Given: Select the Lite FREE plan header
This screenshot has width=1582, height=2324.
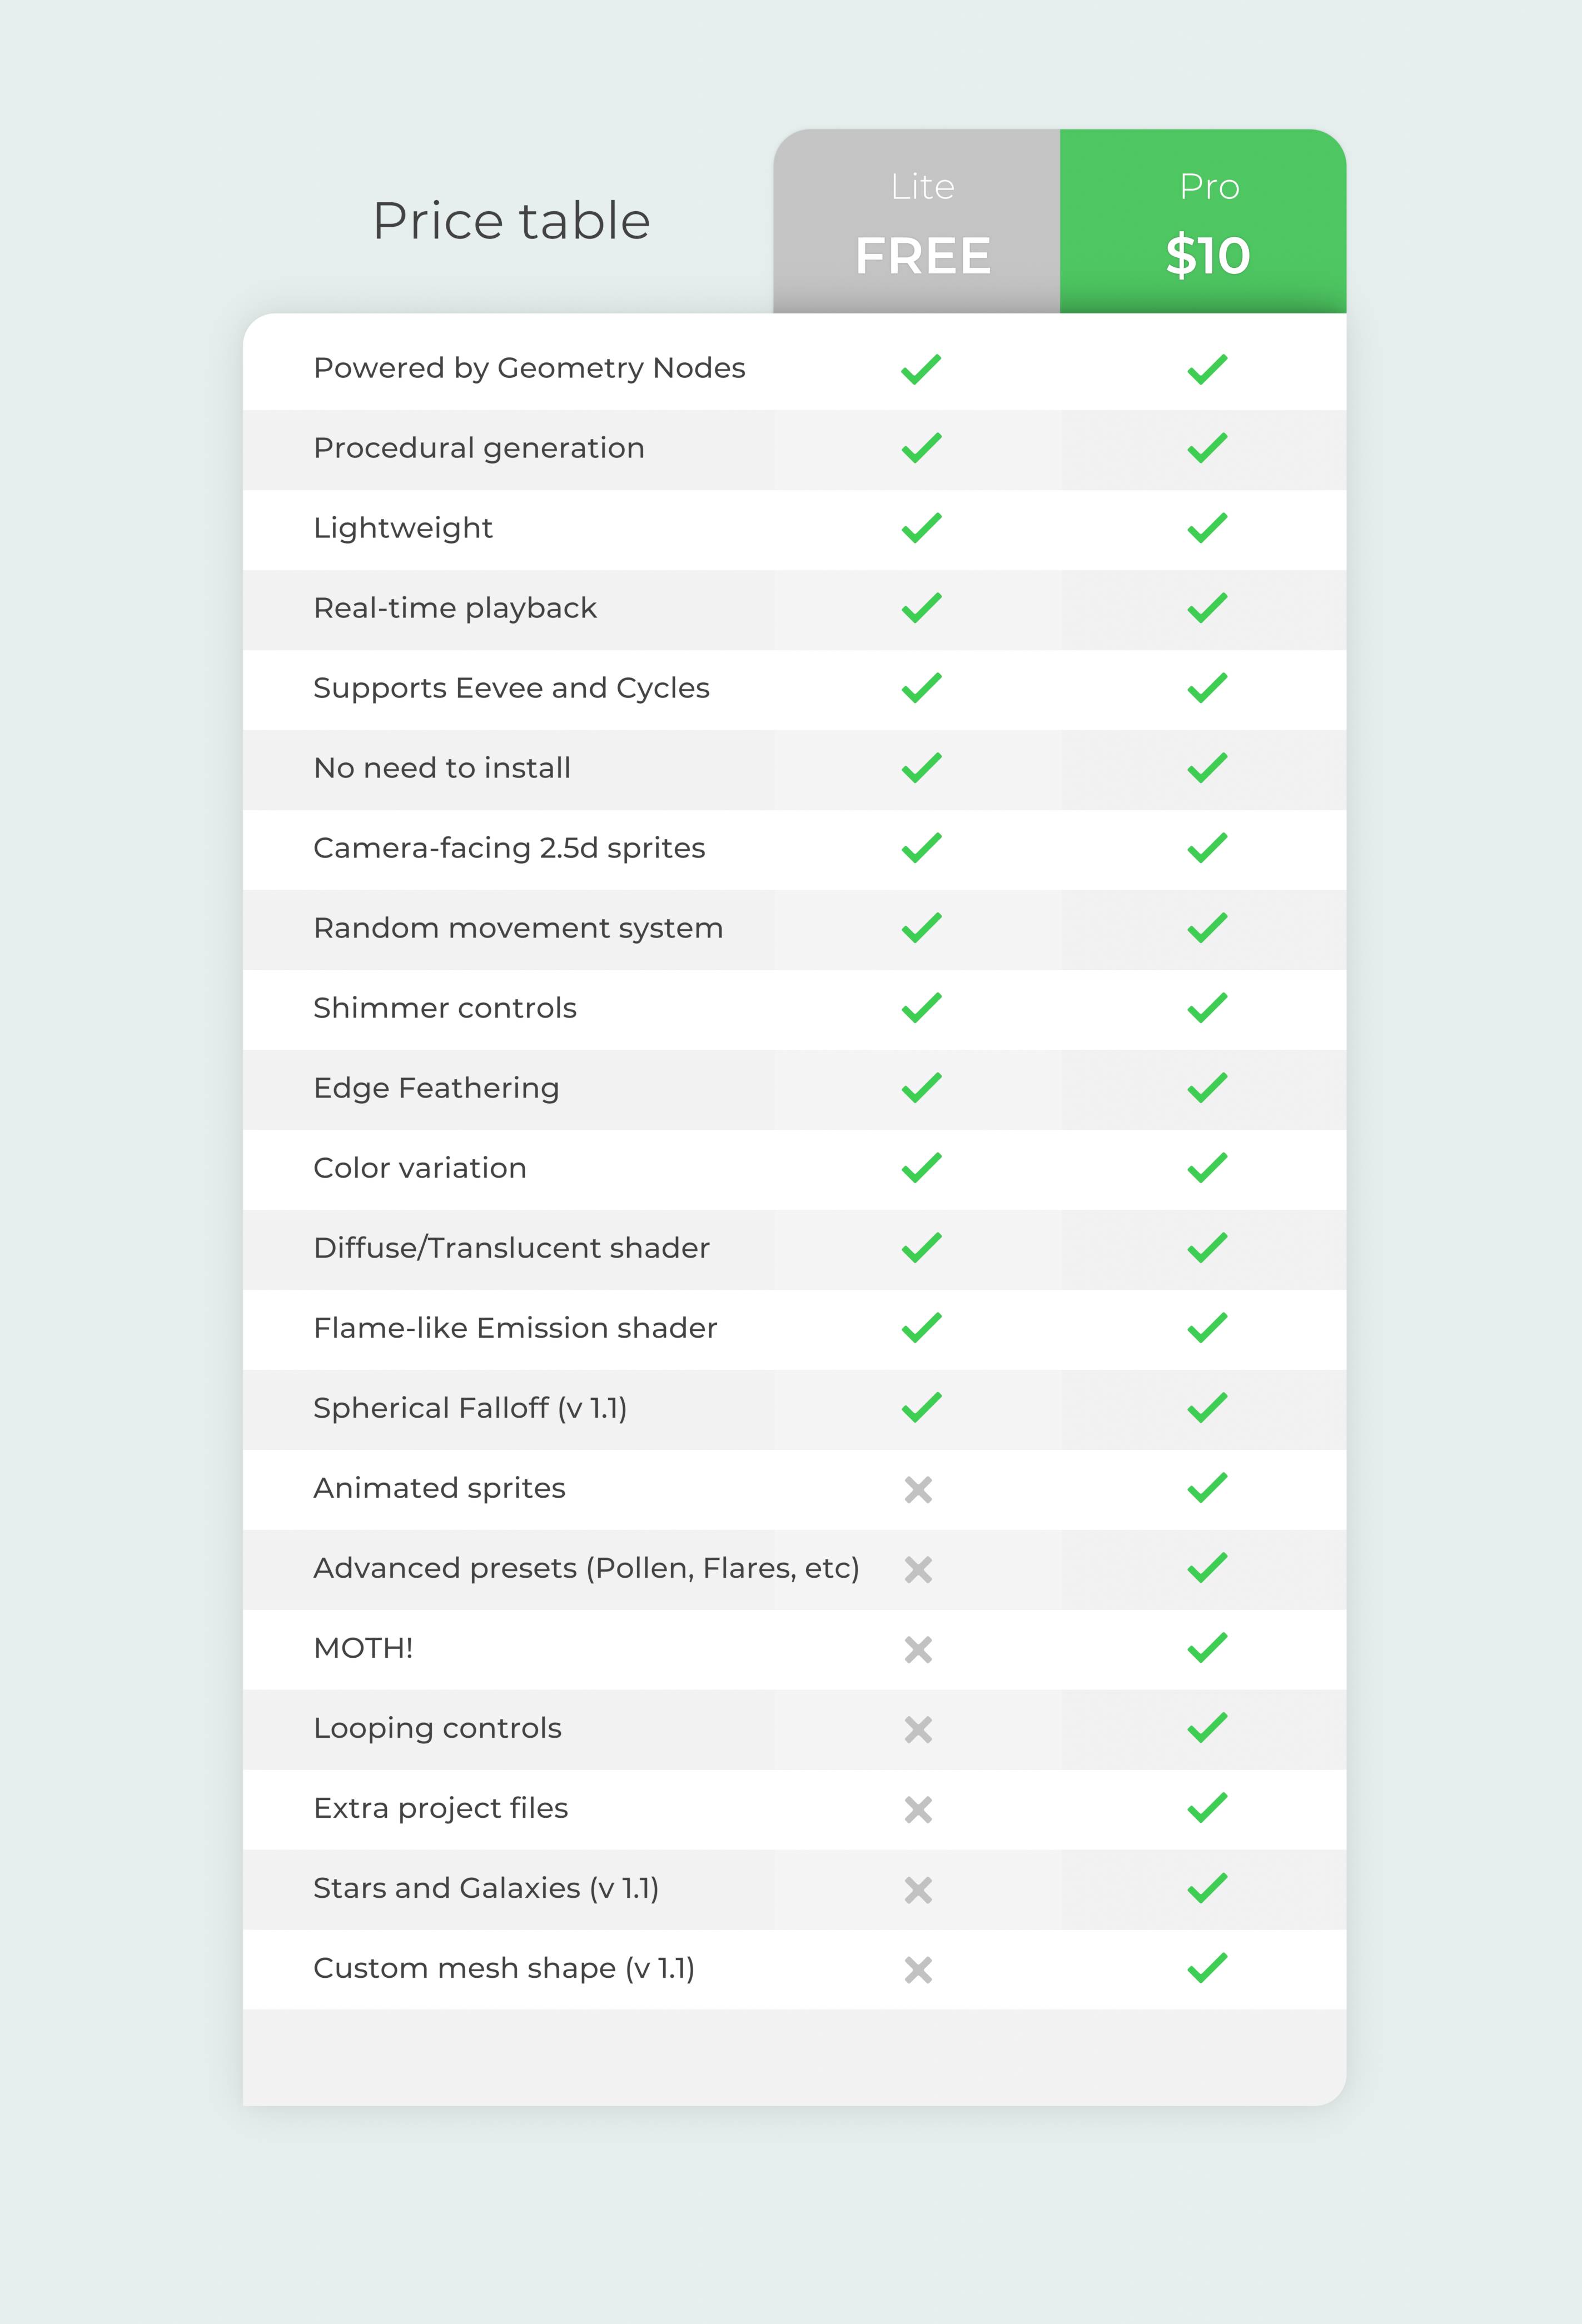Looking at the screenshot, I should 921,222.
